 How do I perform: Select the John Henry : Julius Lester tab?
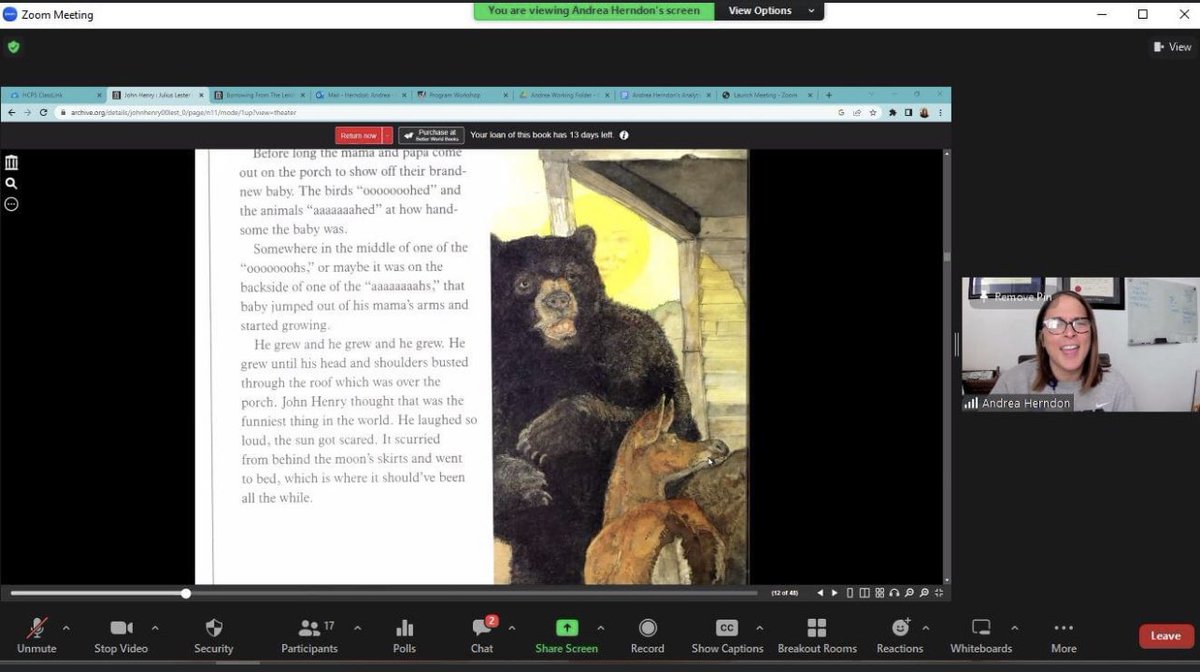click(156, 95)
